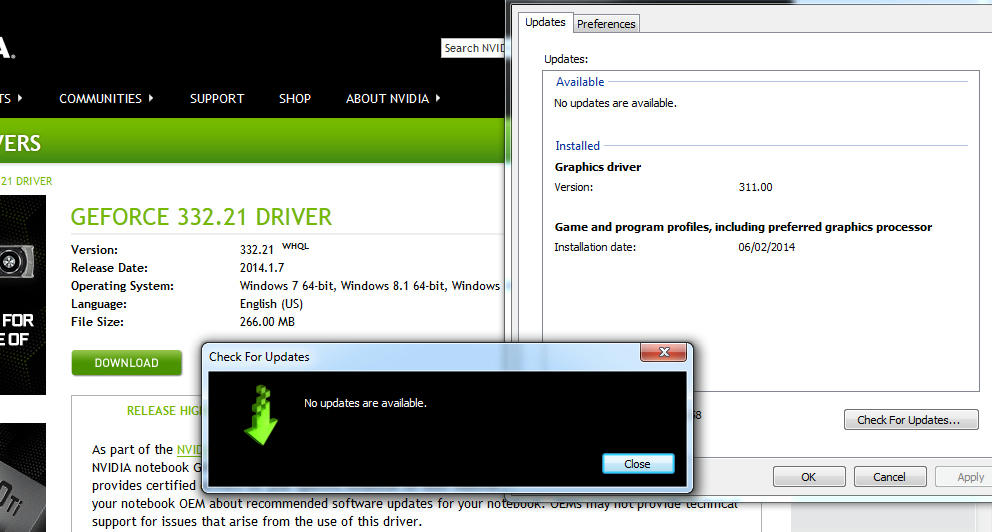Open the SUPPORT menu item
The image size is (992, 532).
(x=217, y=98)
